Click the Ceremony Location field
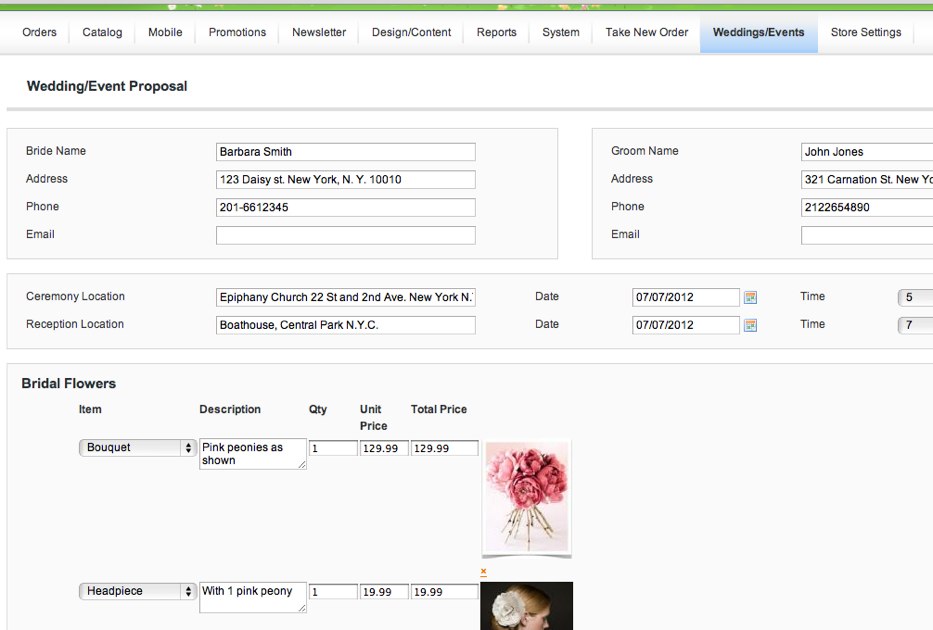933x630 pixels. coord(346,297)
